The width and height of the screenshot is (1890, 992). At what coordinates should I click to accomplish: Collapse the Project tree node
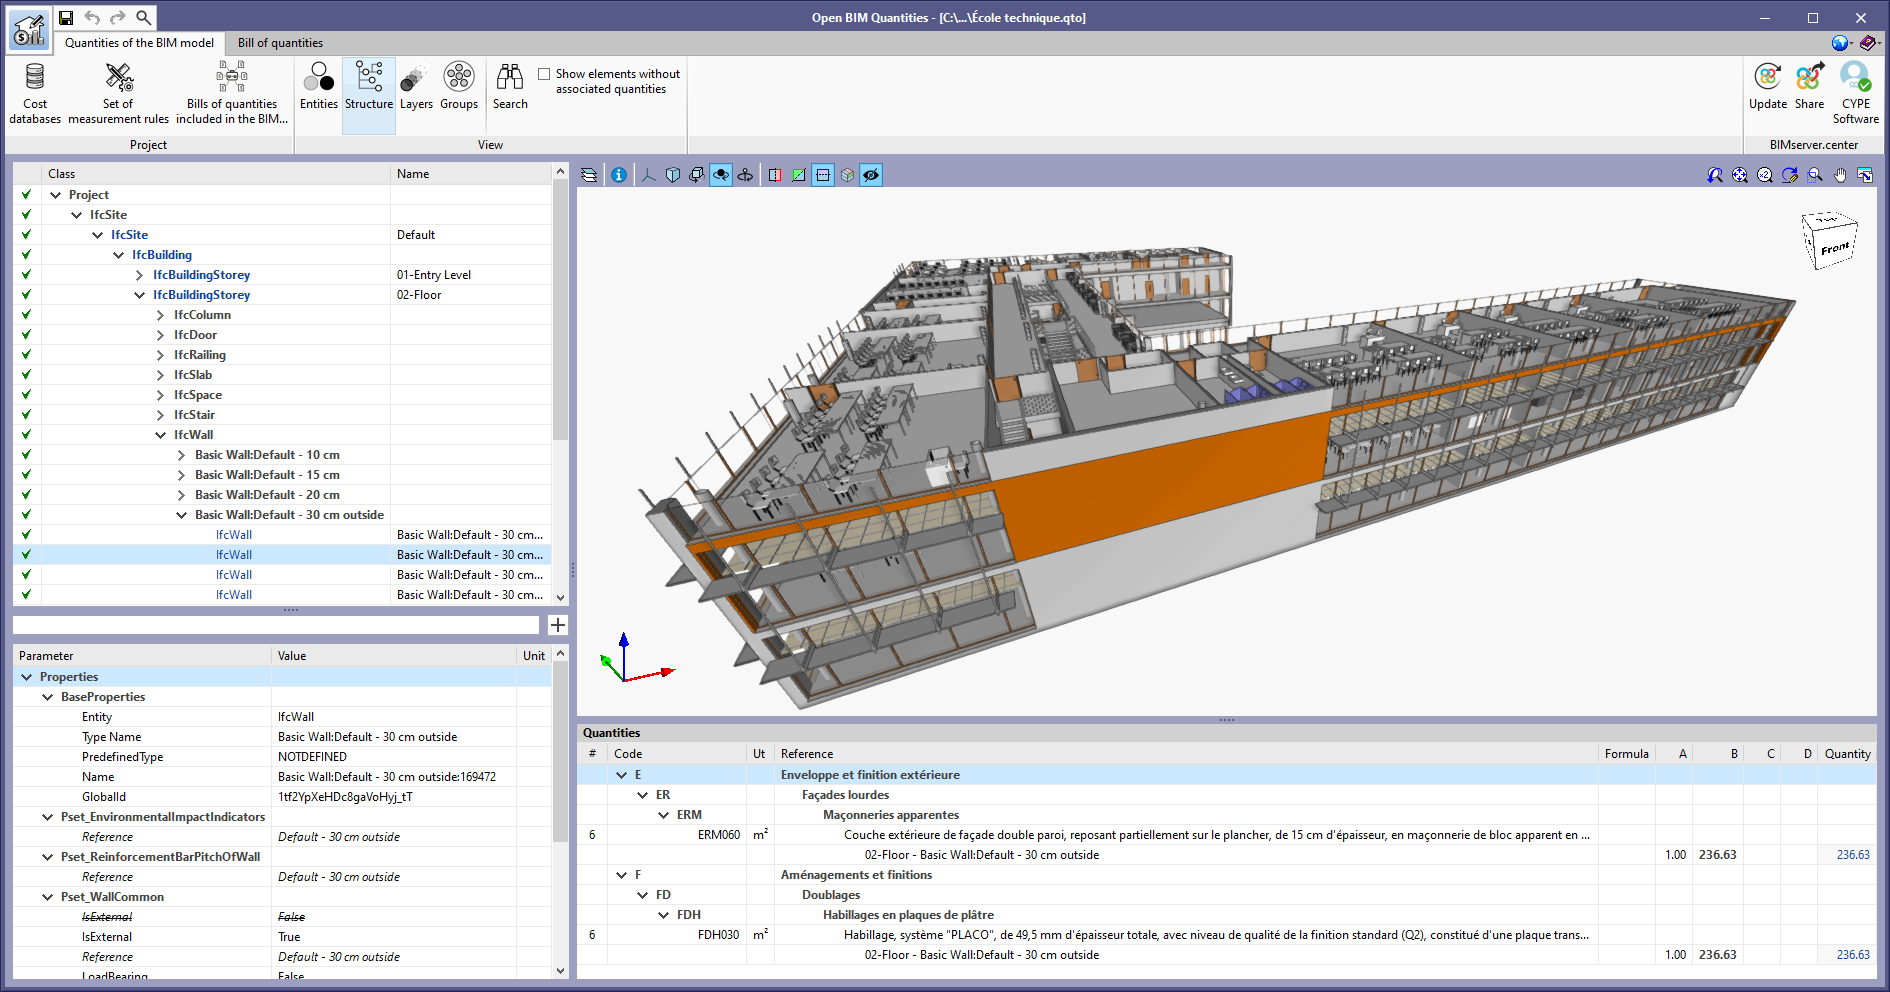click(56, 195)
